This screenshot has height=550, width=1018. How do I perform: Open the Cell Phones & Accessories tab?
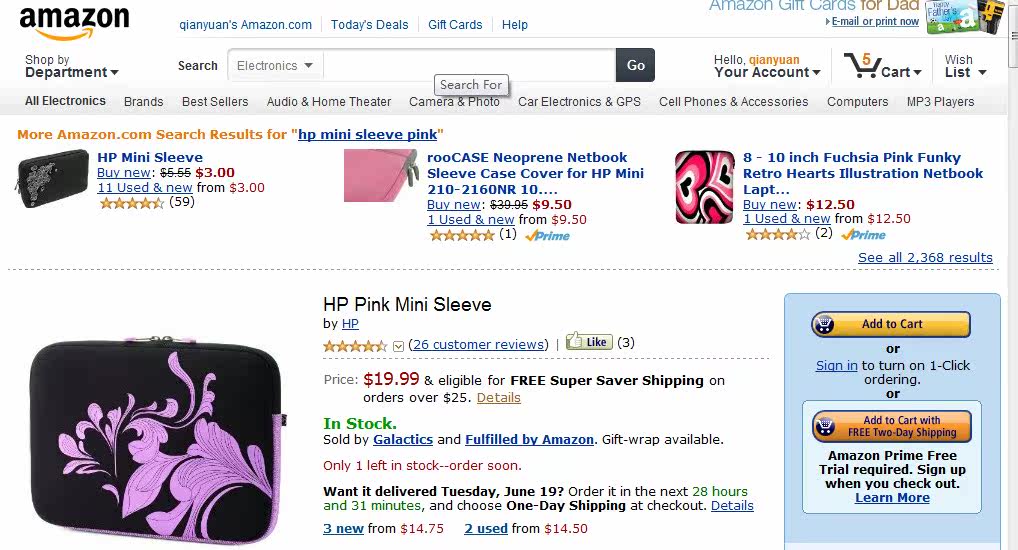pos(733,102)
